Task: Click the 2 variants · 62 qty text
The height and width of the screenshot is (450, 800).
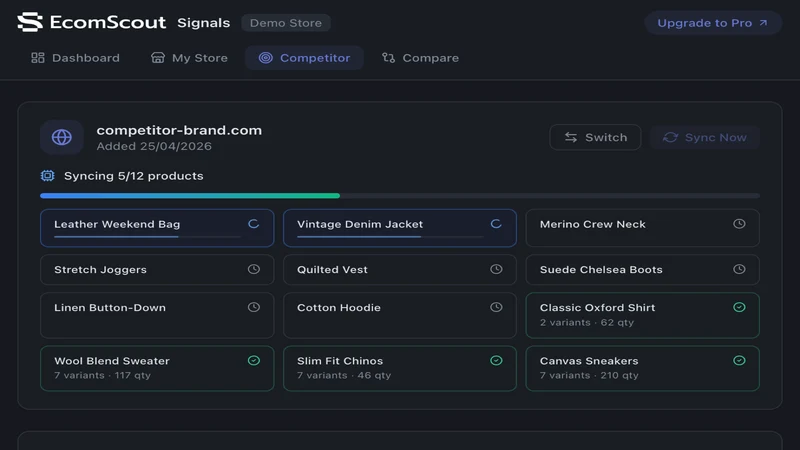Action: (587, 322)
